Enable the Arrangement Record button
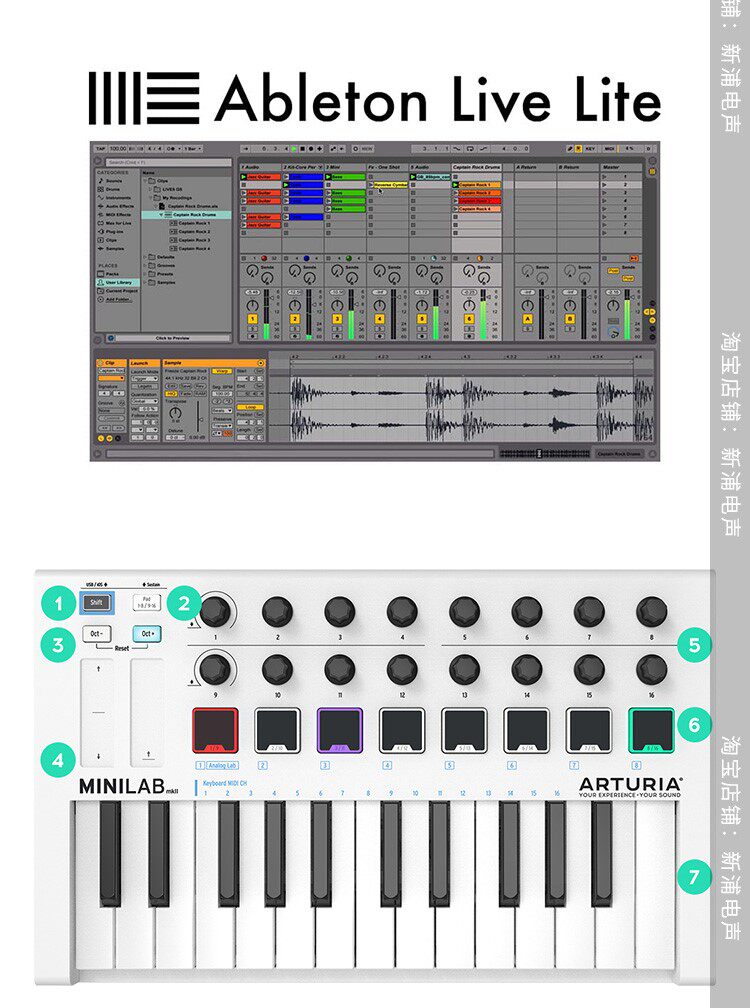 coord(311,149)
